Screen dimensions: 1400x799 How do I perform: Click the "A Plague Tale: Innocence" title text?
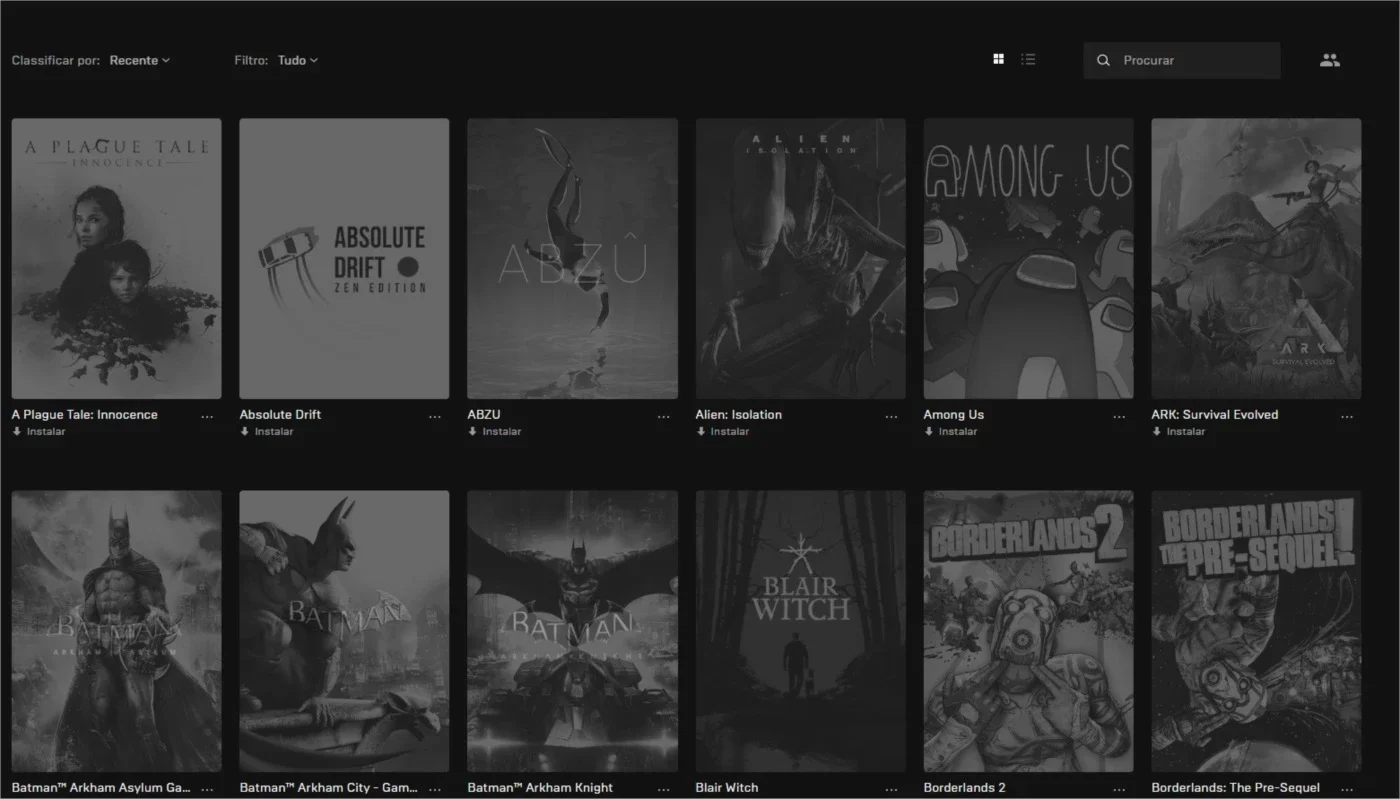coord(85,415)
